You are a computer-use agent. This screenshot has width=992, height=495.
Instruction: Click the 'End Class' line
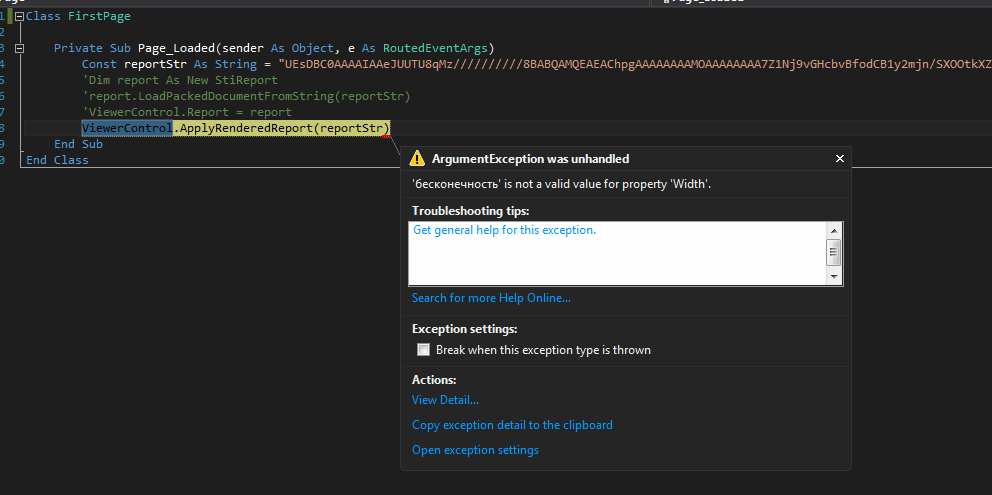pos(57,160)
